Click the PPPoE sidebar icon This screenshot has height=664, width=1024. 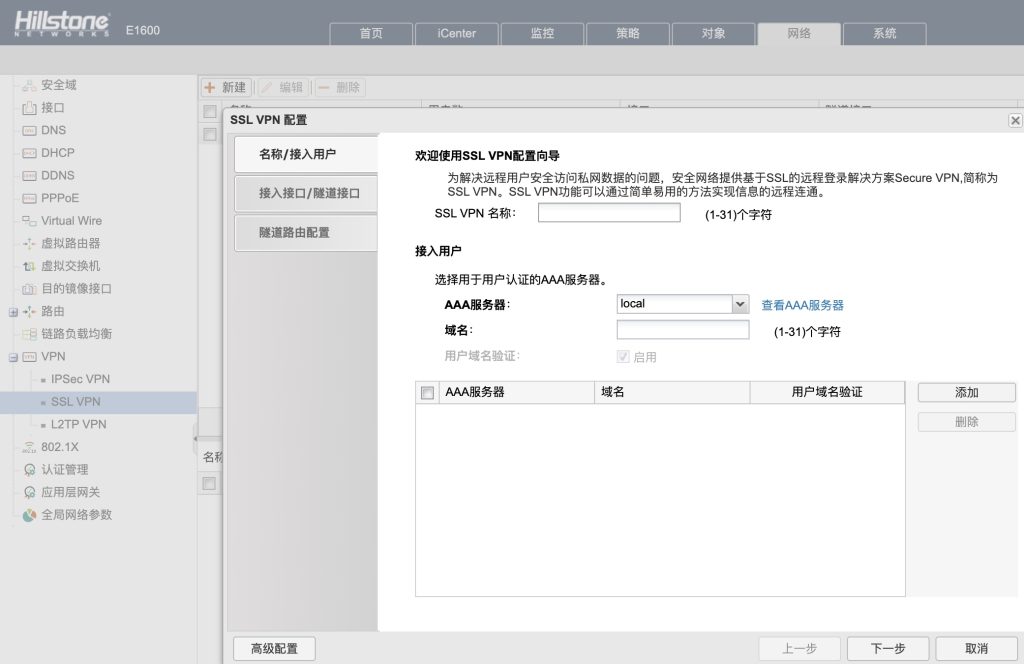(x=29, y=198)
